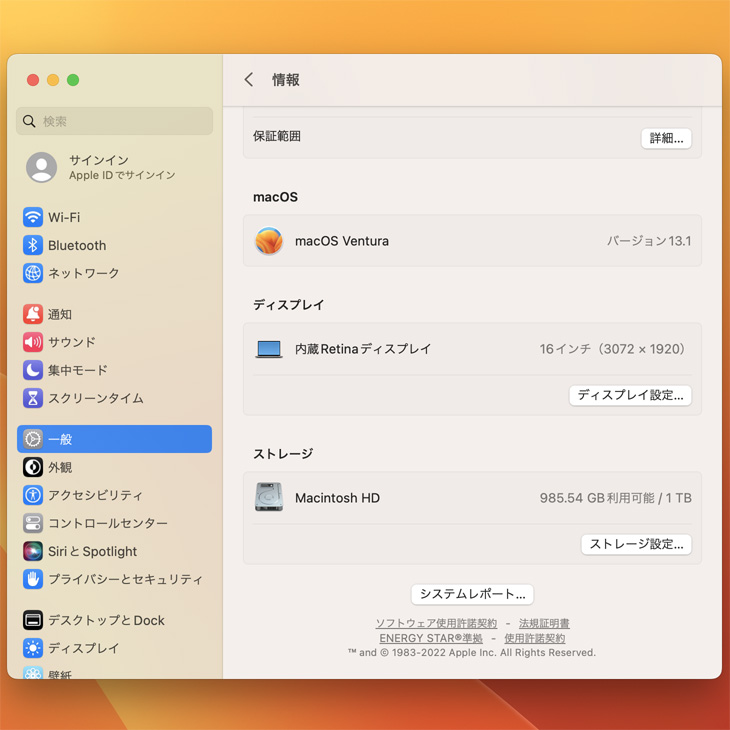Click the green full-screen window button
This screenshot has height=730, width=730.
click(x=73, y=80)
